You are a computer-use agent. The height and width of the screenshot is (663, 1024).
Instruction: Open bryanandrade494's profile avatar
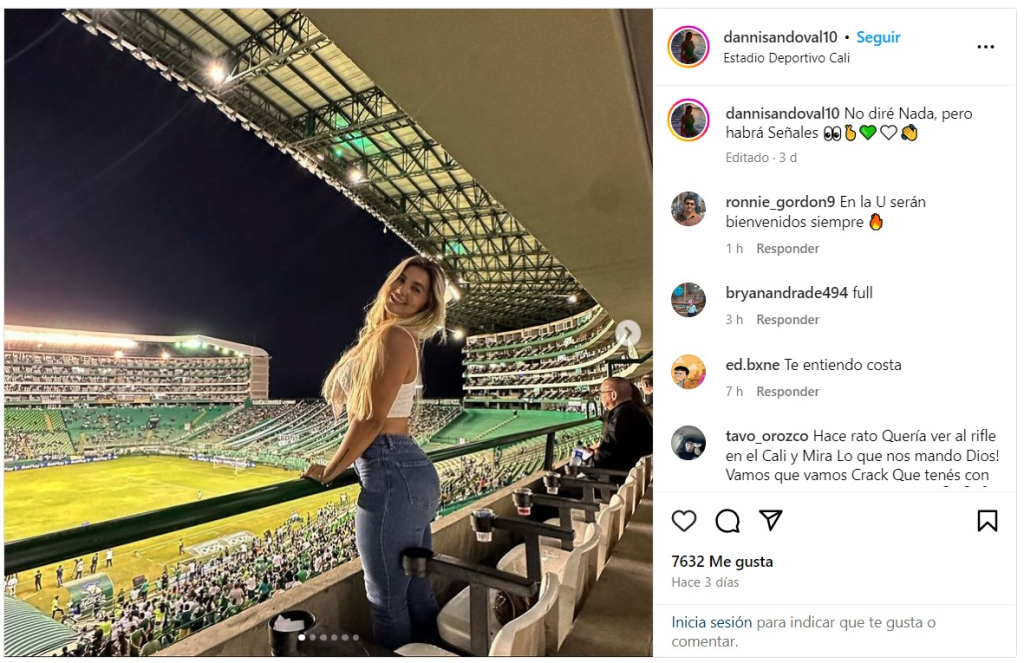pyautogui.click(x=688, y=300)
